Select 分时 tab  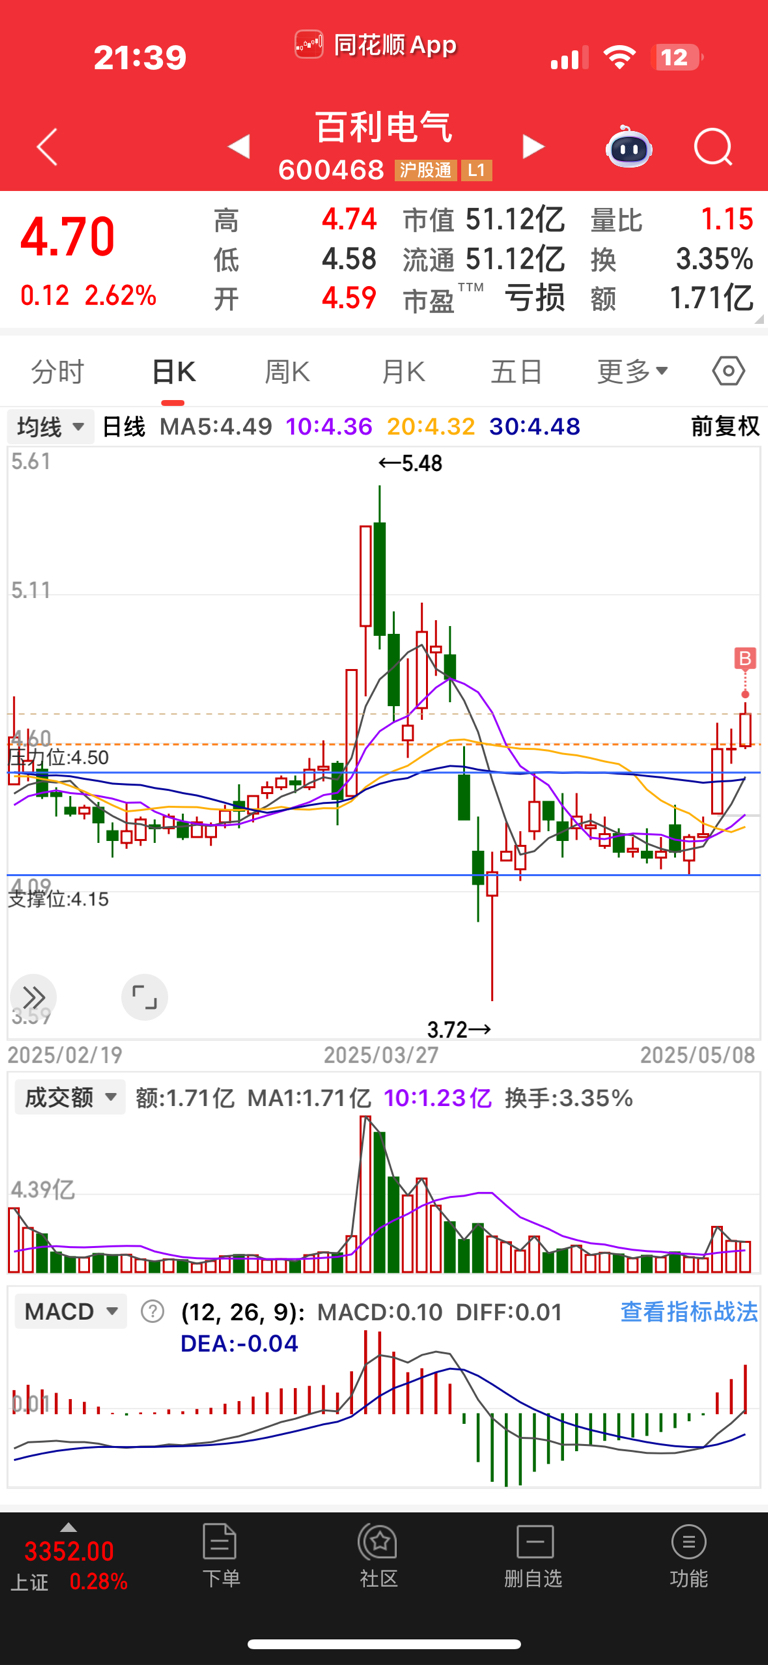[x=58, y=372]
